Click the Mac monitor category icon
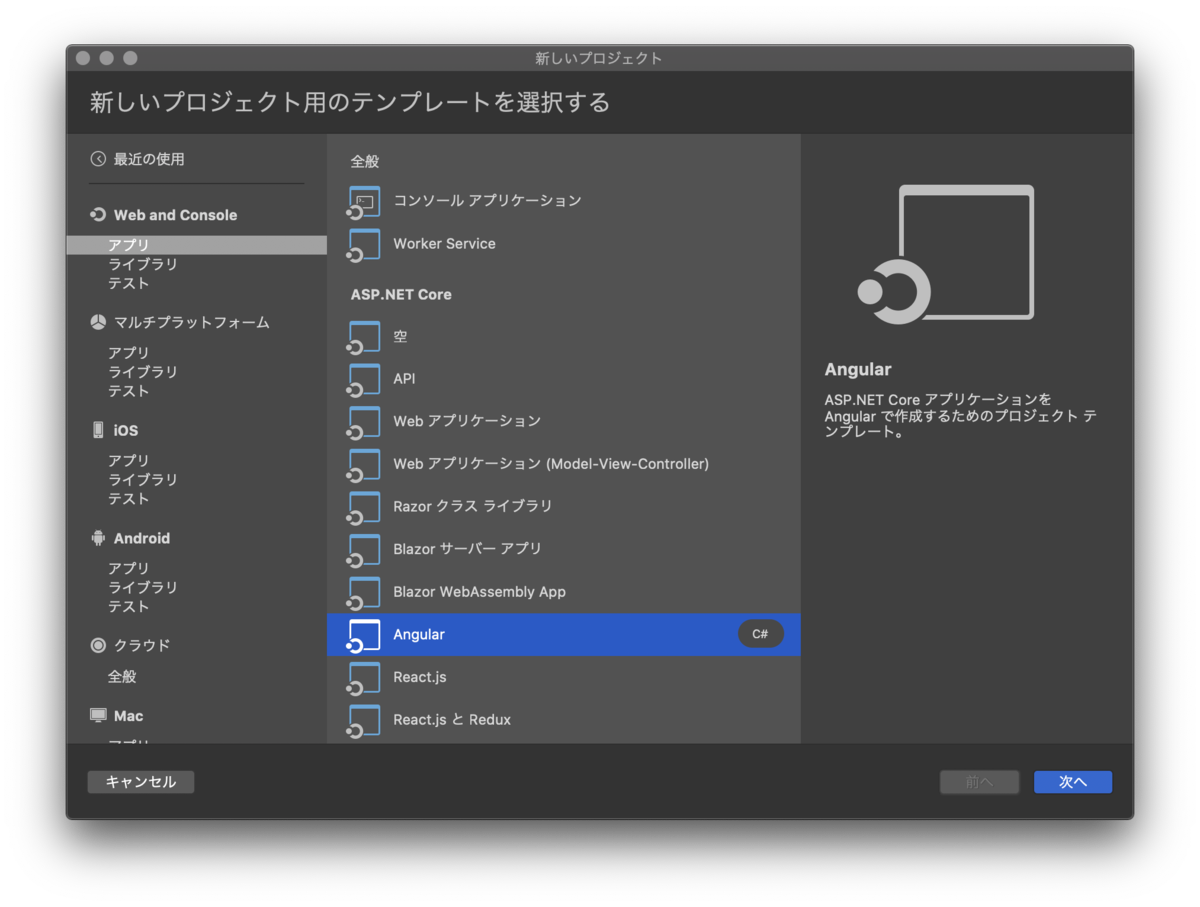The width and height of the screenshot is (1200, 907). click(98, 716)
